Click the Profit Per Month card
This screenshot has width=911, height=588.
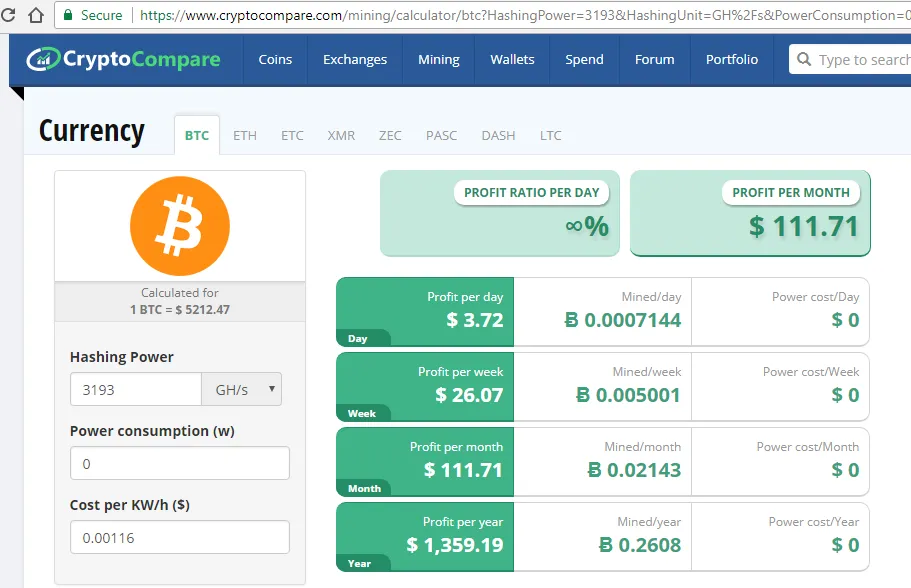click(751, 213)
